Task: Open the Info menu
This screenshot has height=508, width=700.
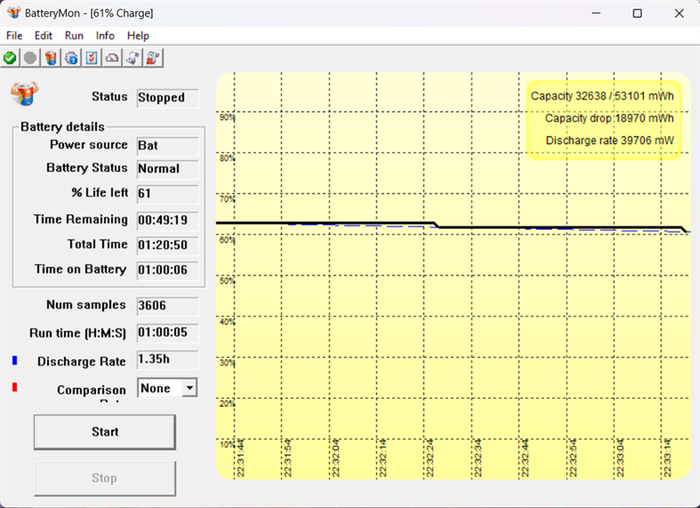Action: [105, 35]
